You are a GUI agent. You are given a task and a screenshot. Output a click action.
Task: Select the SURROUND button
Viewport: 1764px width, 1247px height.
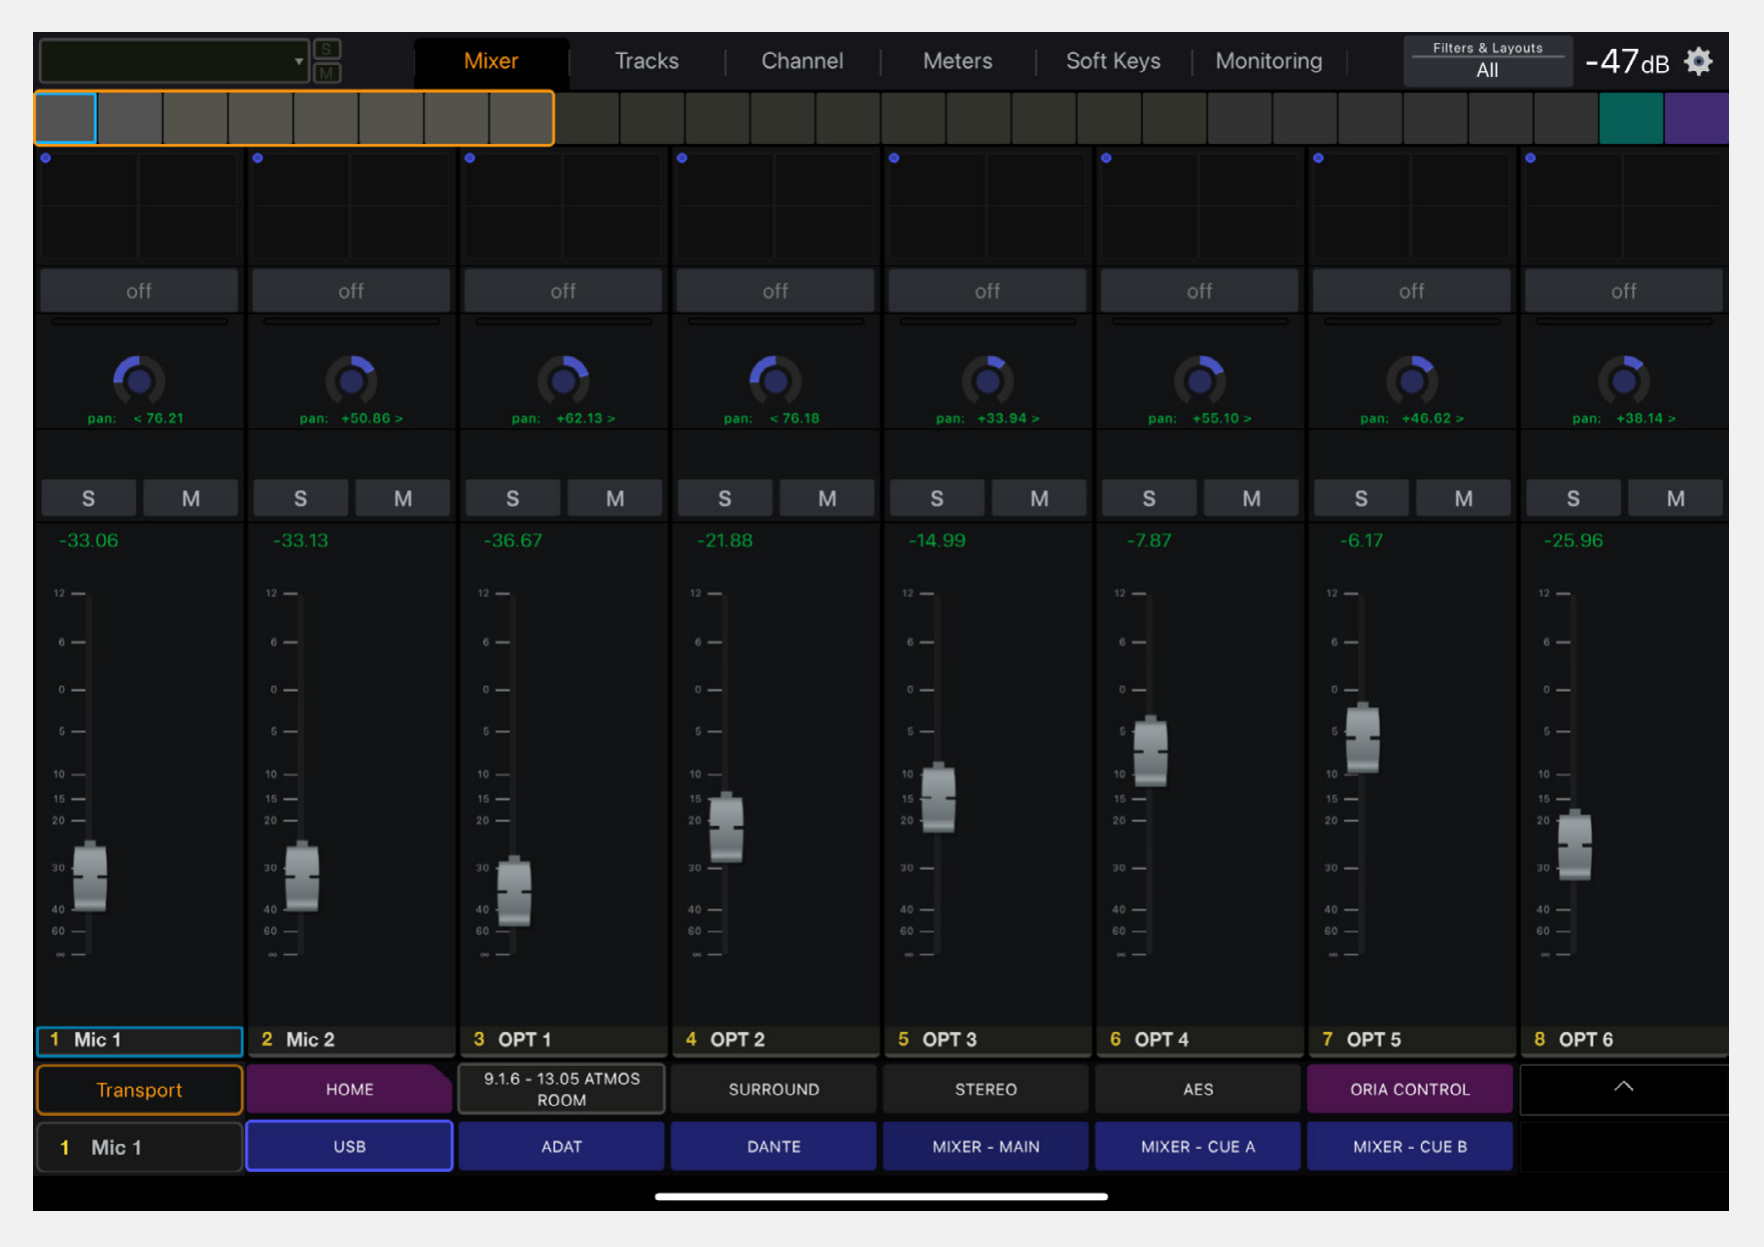click(x=773, y=1089)
